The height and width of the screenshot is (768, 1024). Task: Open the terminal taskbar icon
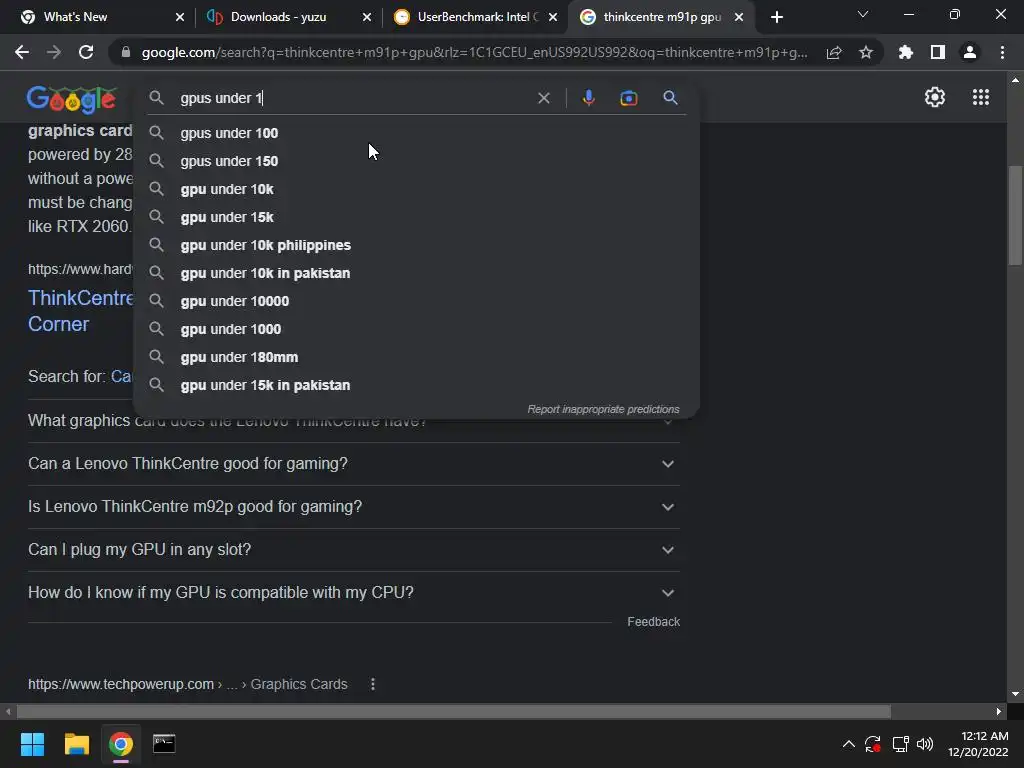click(164, 744)
